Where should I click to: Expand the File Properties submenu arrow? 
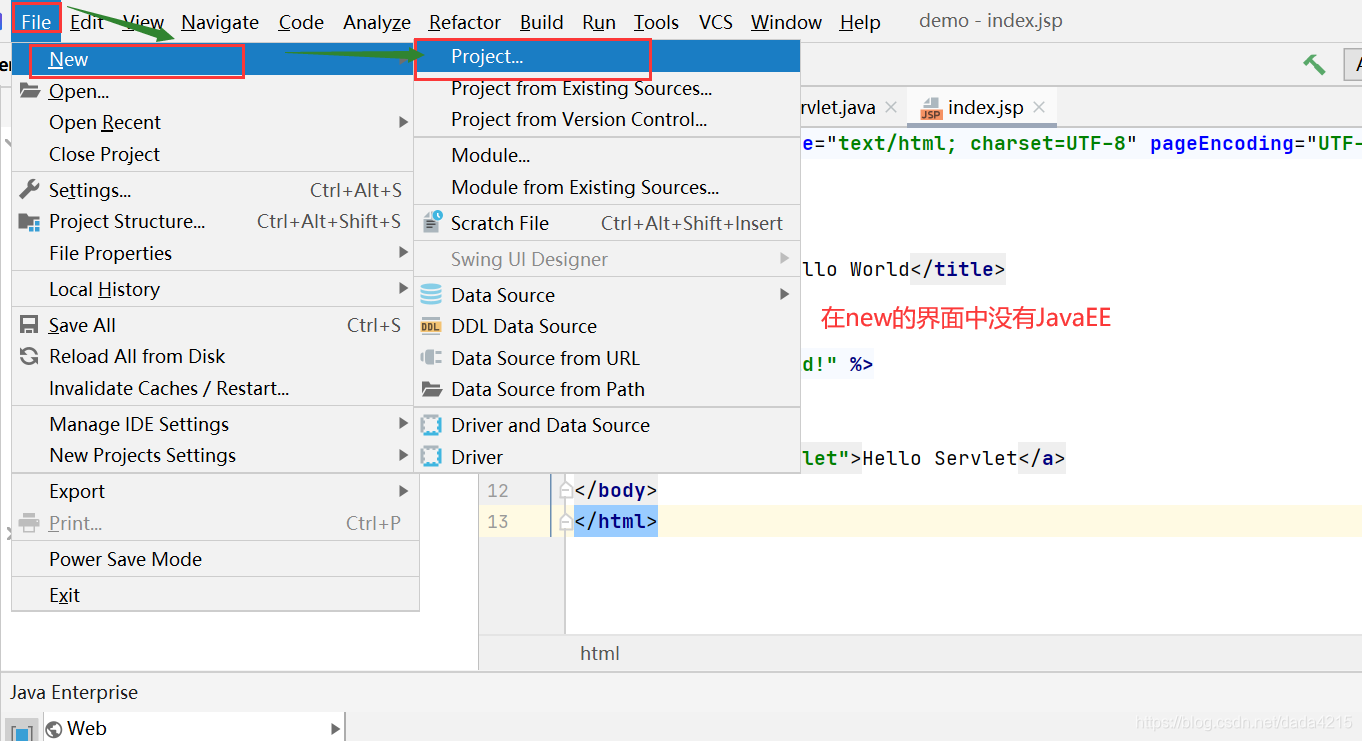403,253
